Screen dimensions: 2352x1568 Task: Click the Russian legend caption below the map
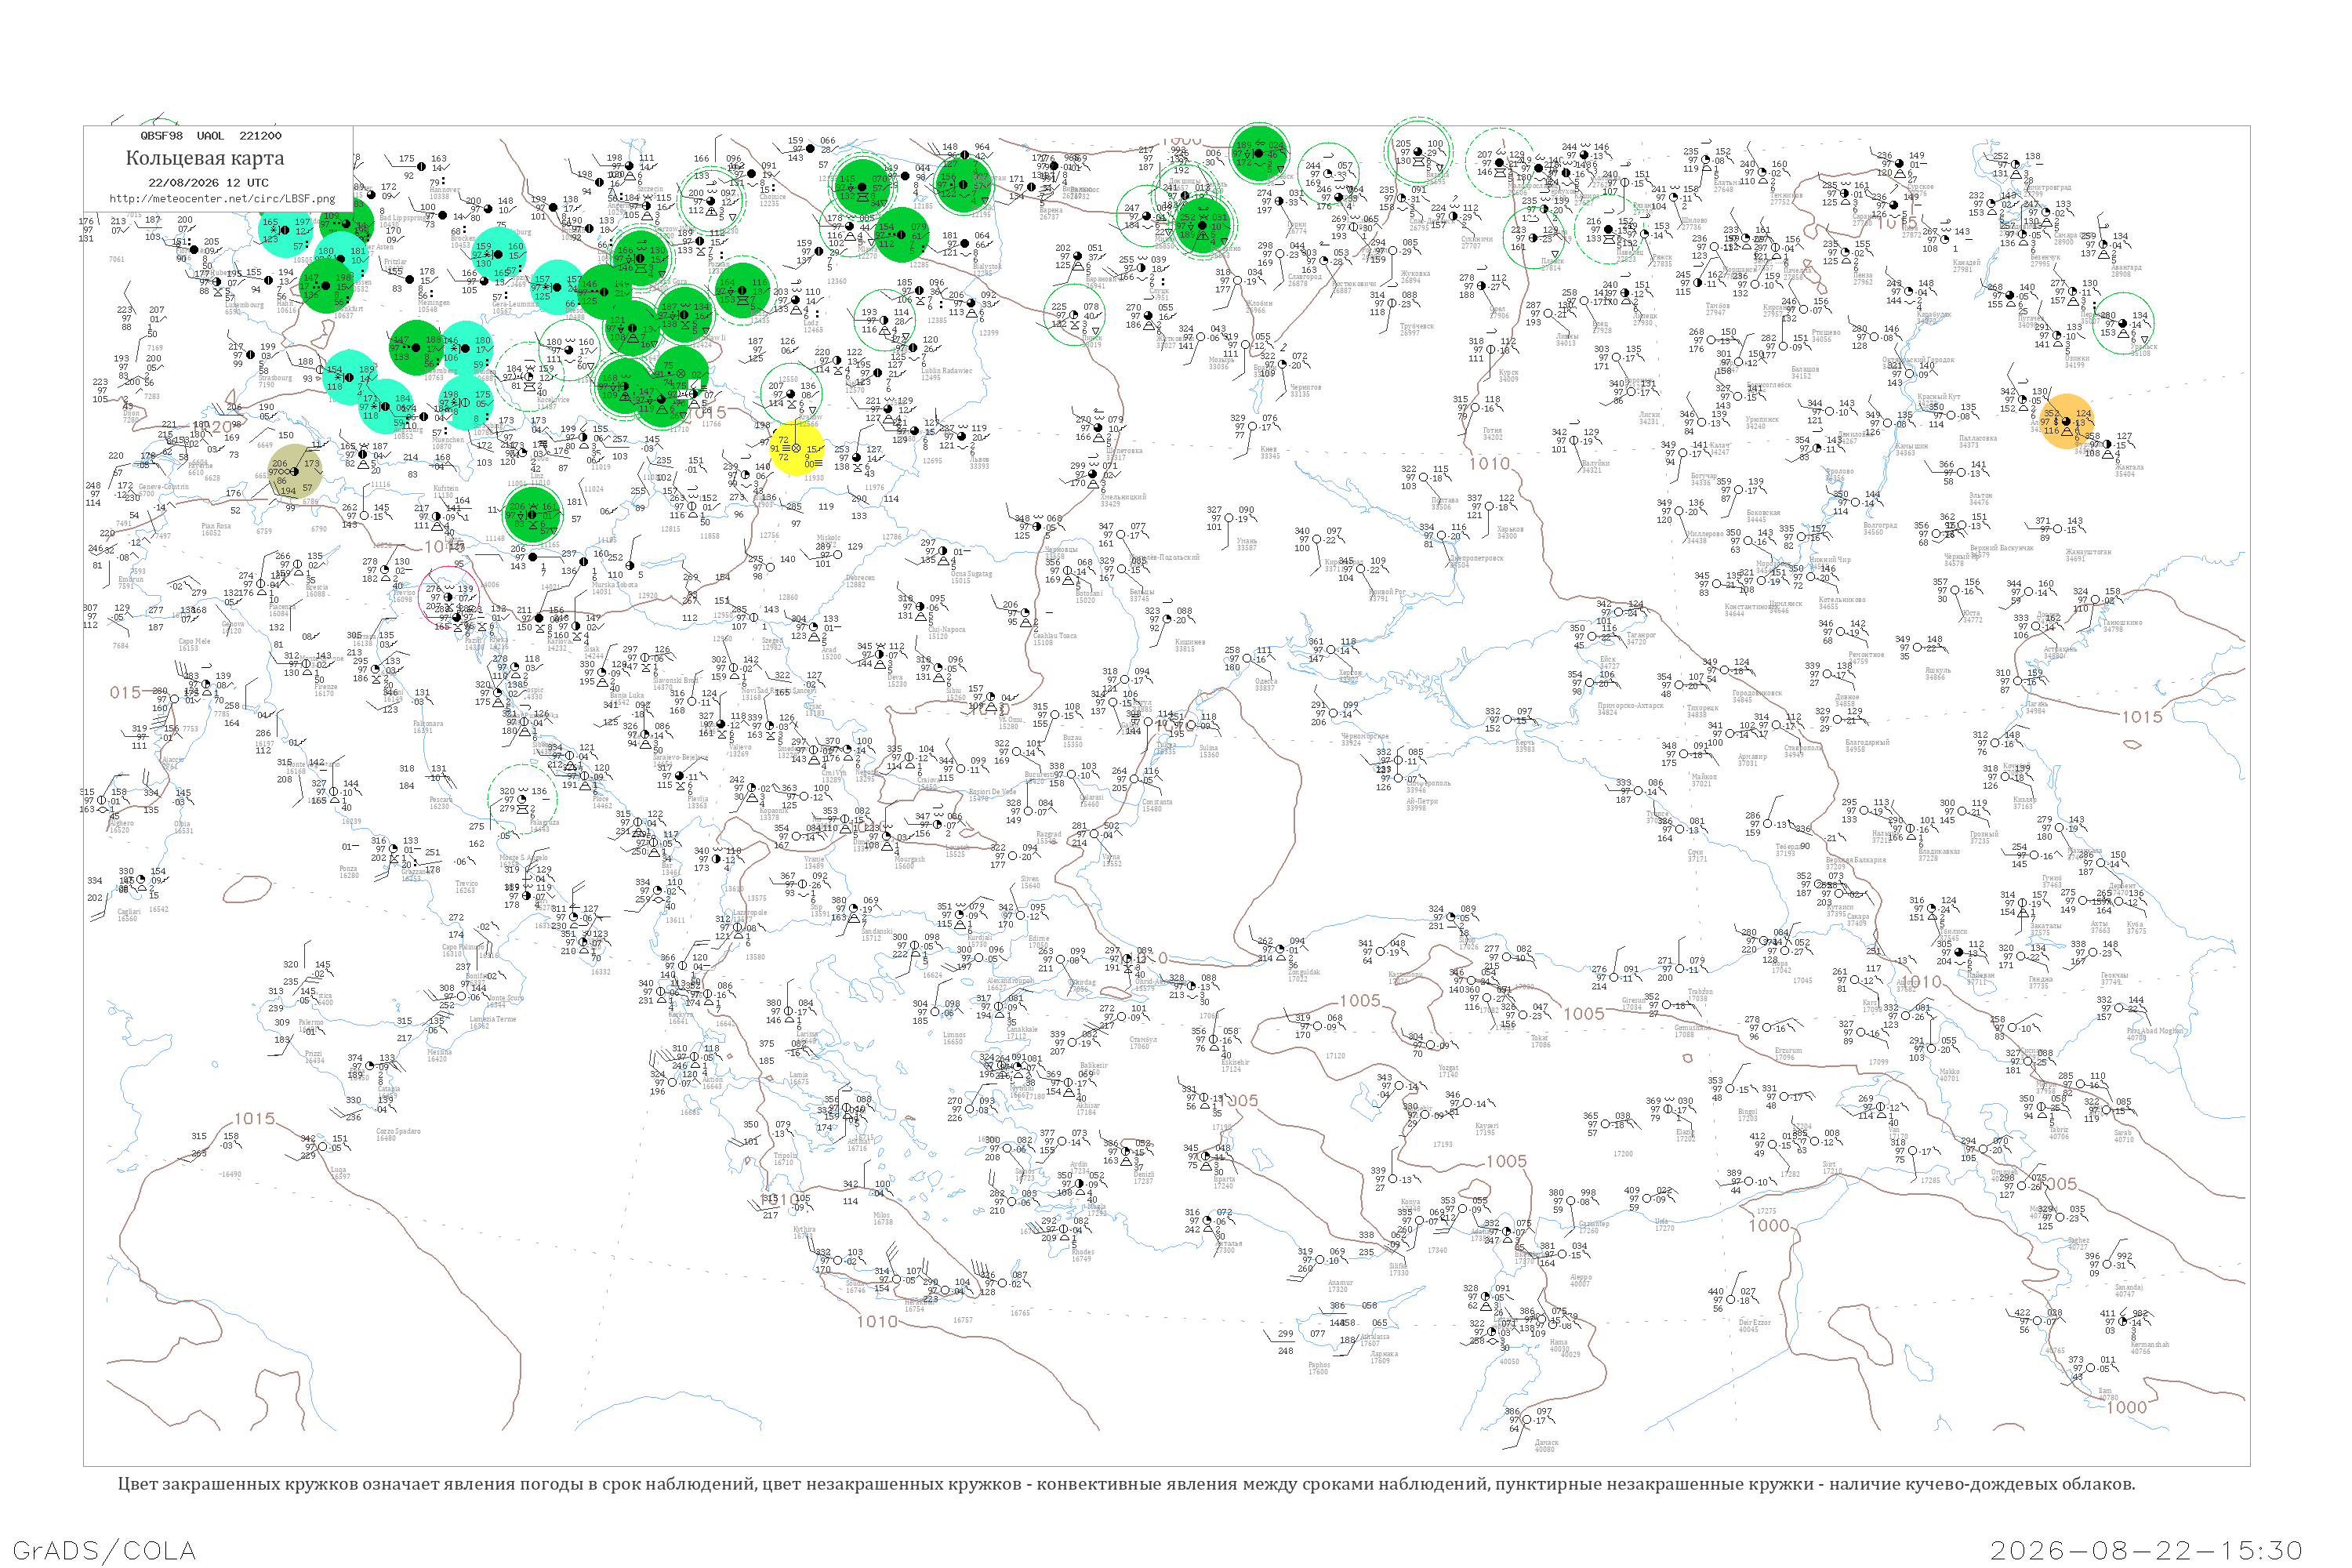tap(1126, 1484)
